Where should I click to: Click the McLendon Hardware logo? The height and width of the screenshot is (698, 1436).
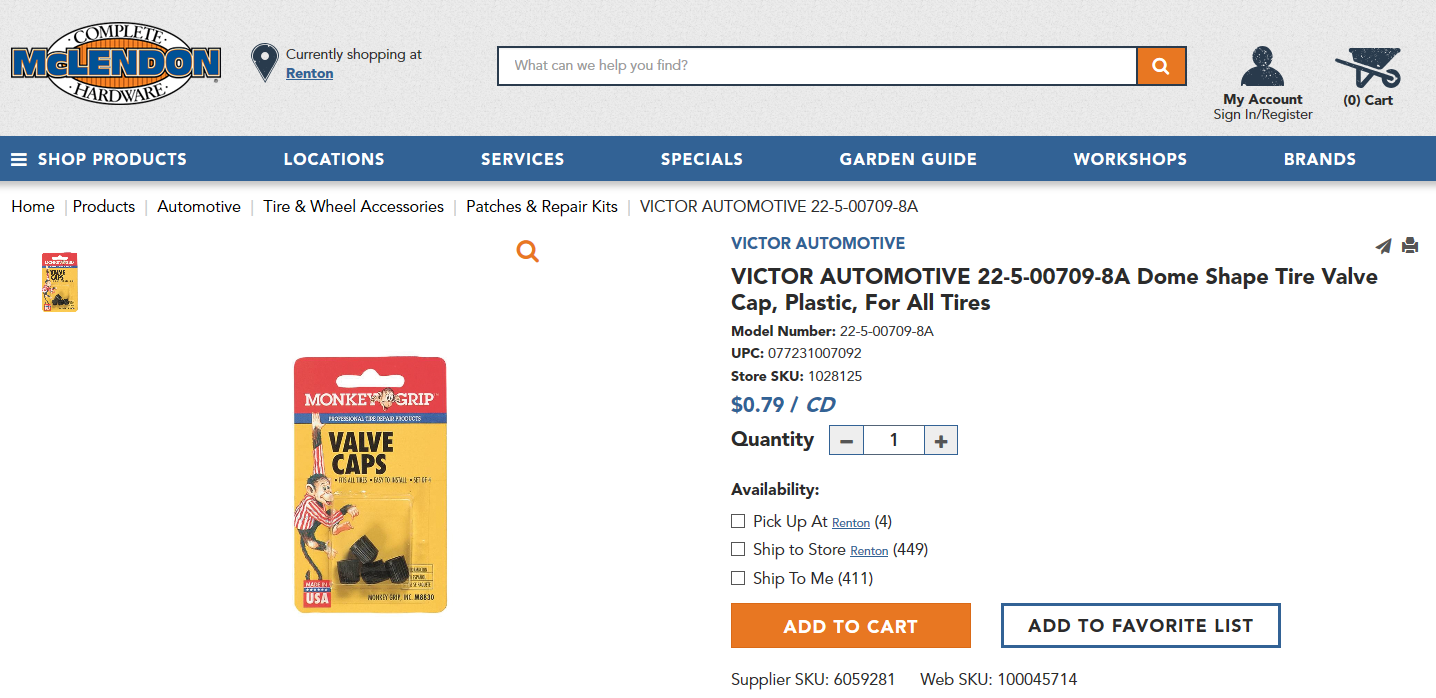(x=116, y=64)
